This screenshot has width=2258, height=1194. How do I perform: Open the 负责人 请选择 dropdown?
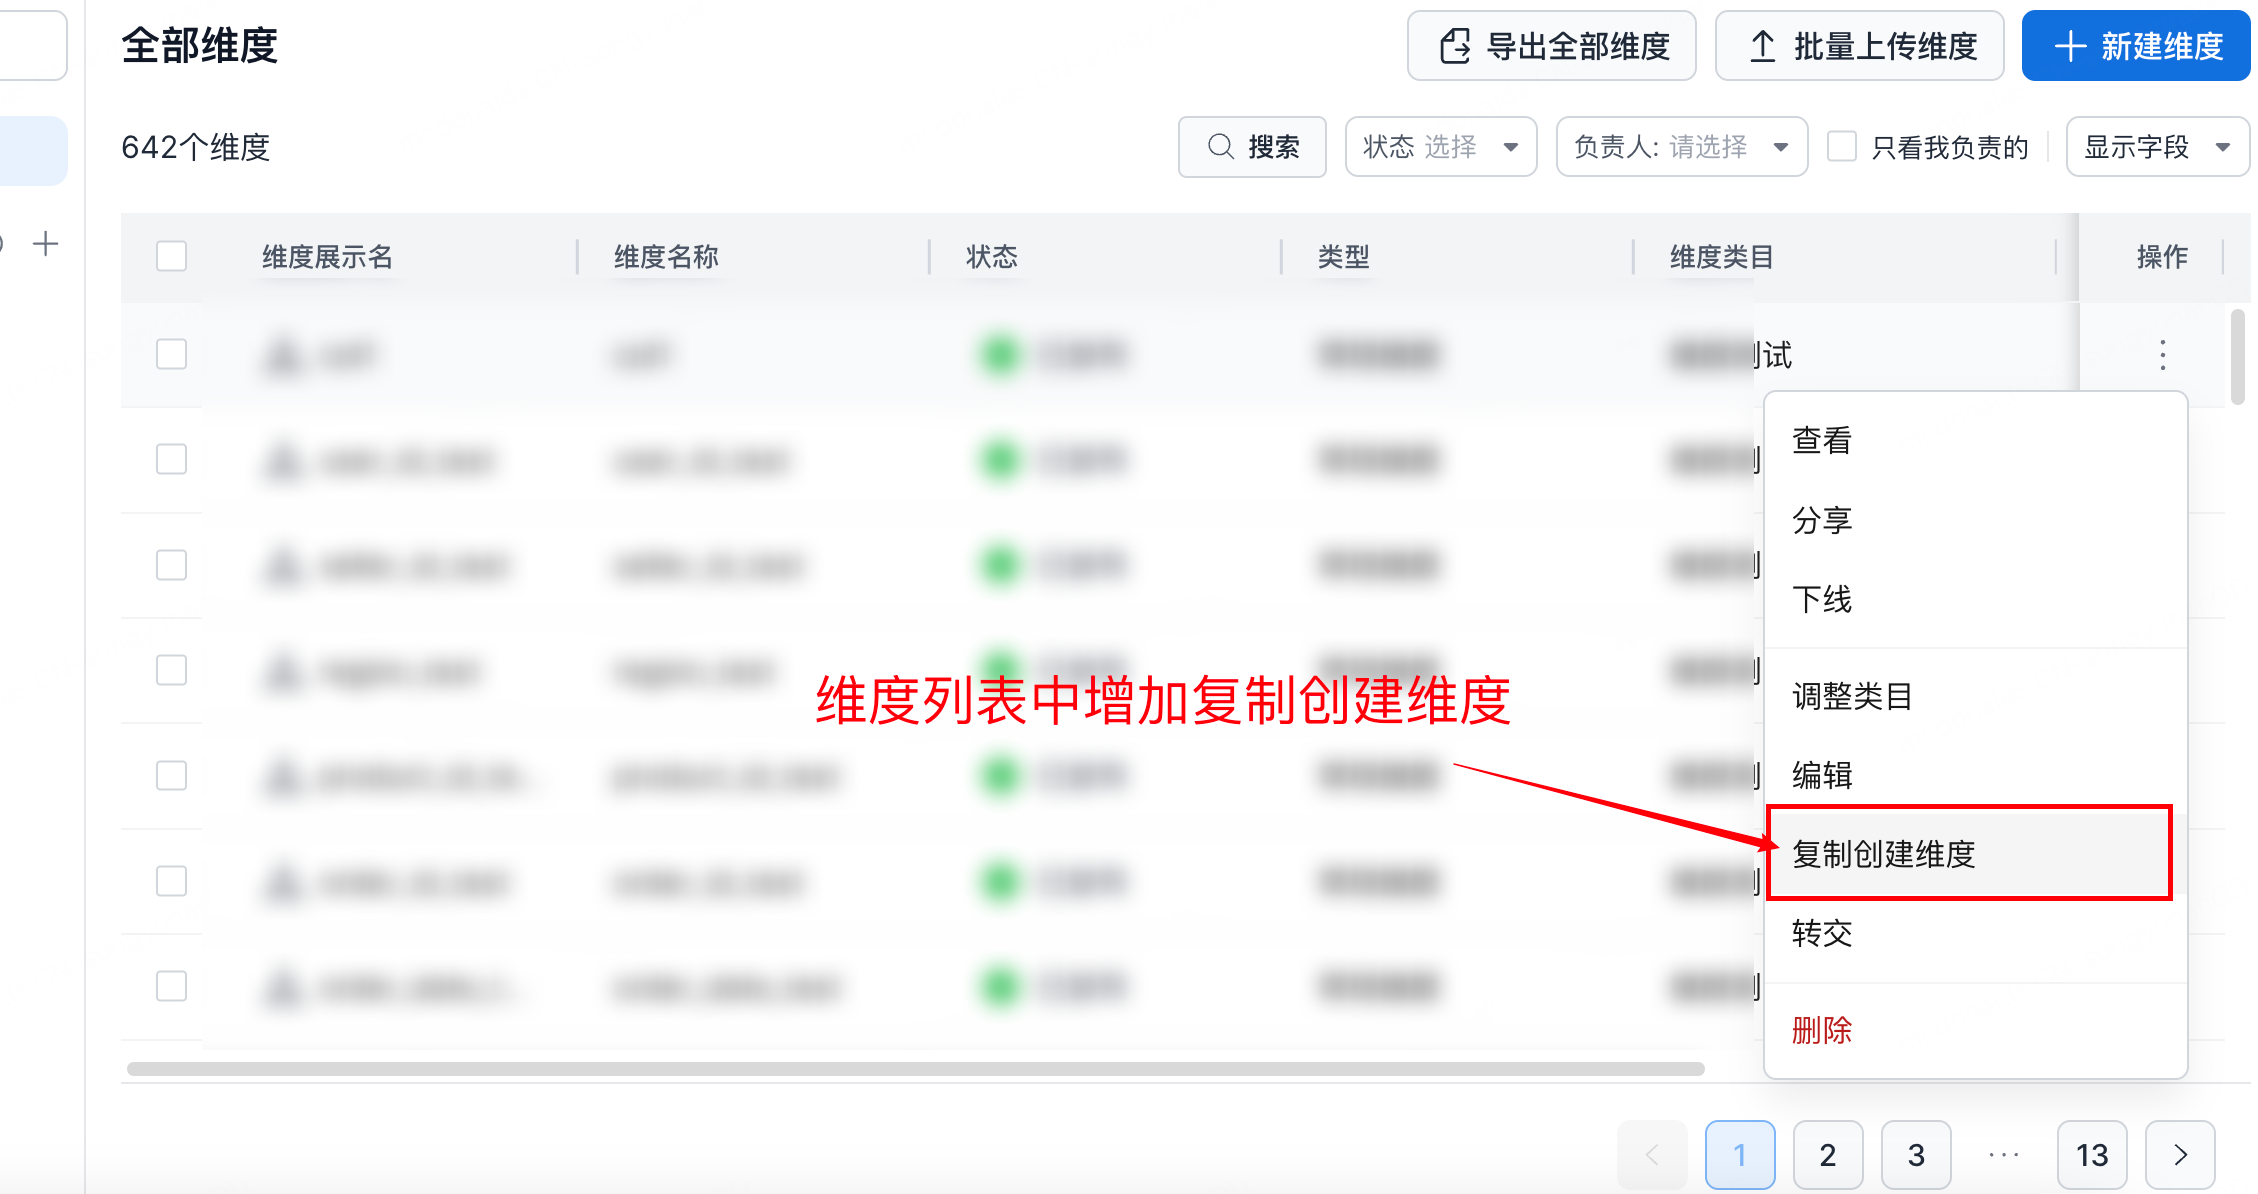coord(1681,147)
